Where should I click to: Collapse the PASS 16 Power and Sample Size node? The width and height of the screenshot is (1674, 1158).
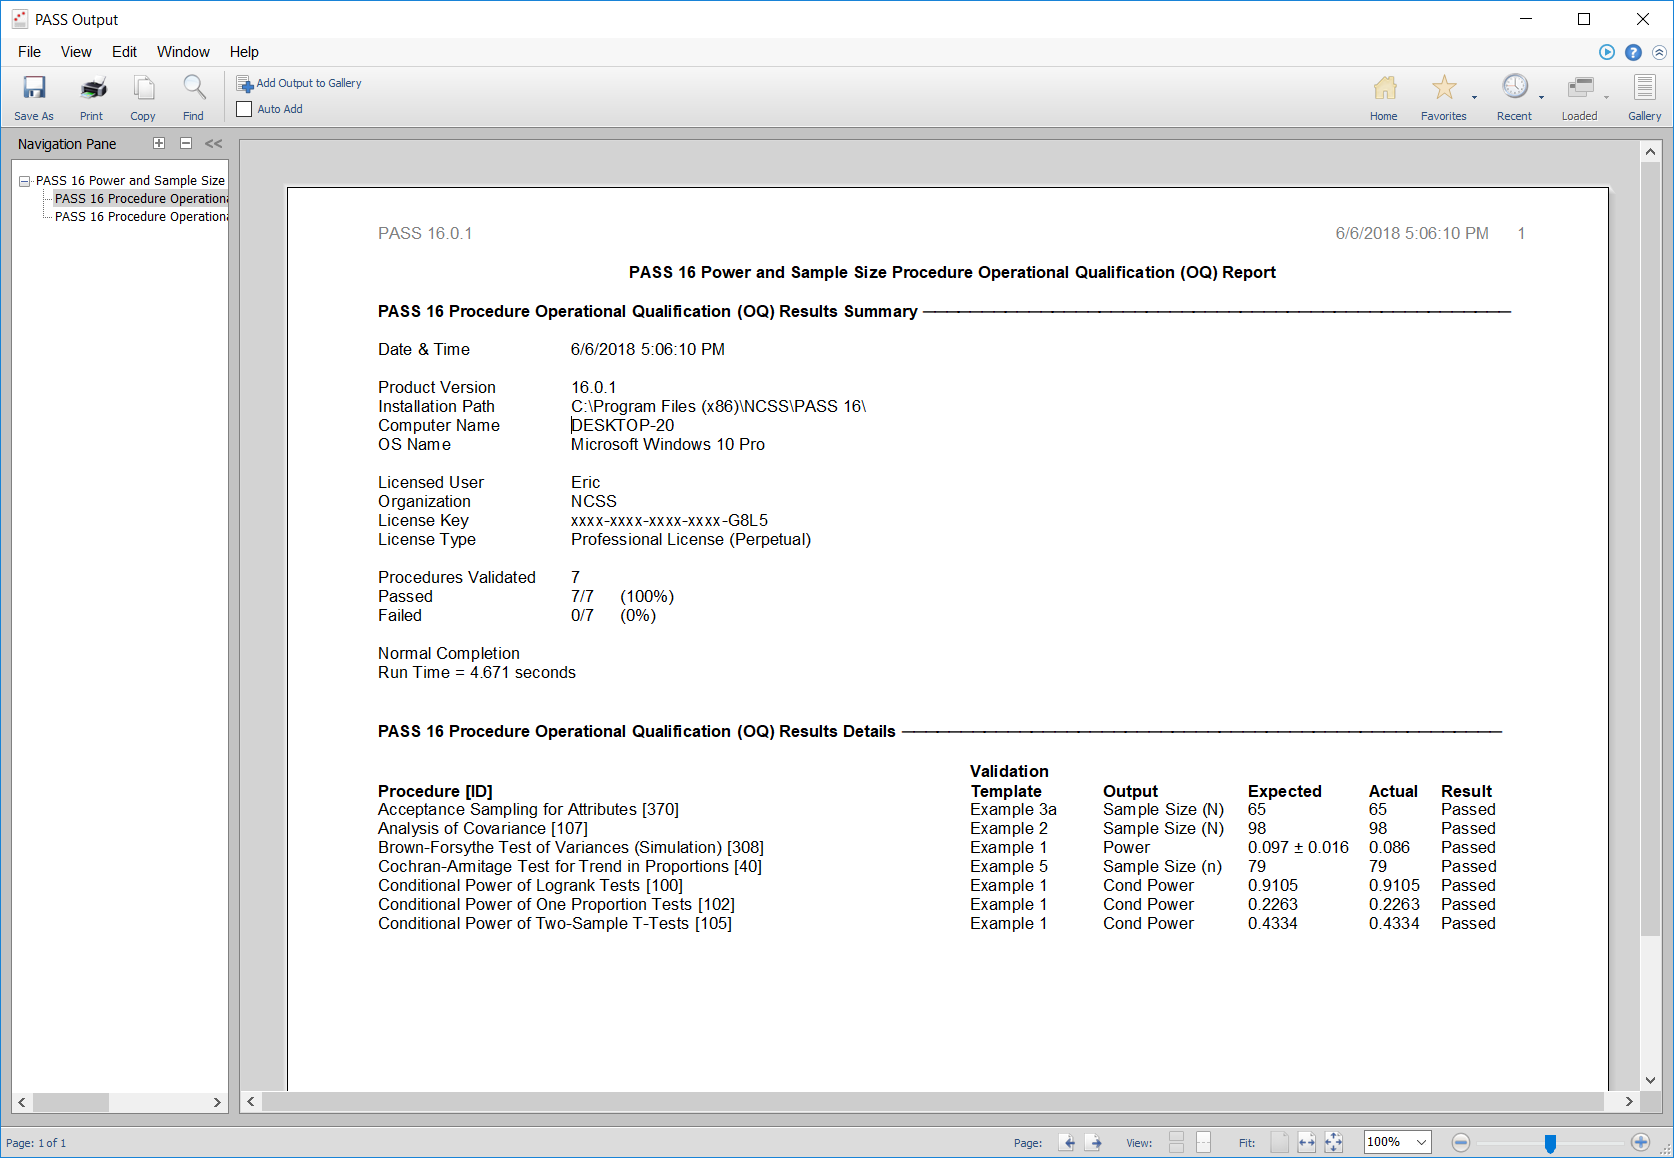(24, 181)
